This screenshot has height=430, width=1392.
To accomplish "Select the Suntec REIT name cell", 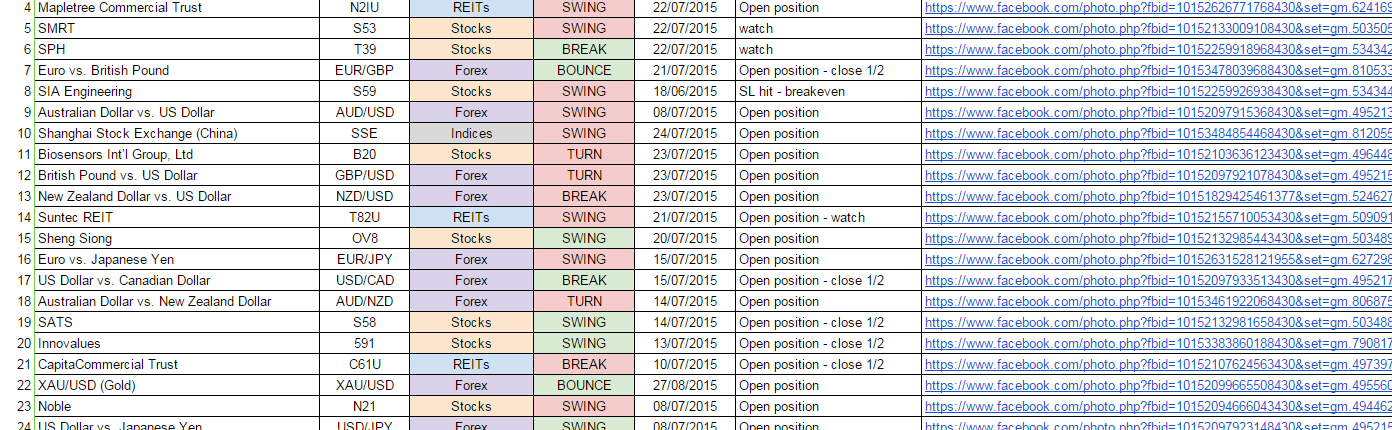I will pos(180,217).
